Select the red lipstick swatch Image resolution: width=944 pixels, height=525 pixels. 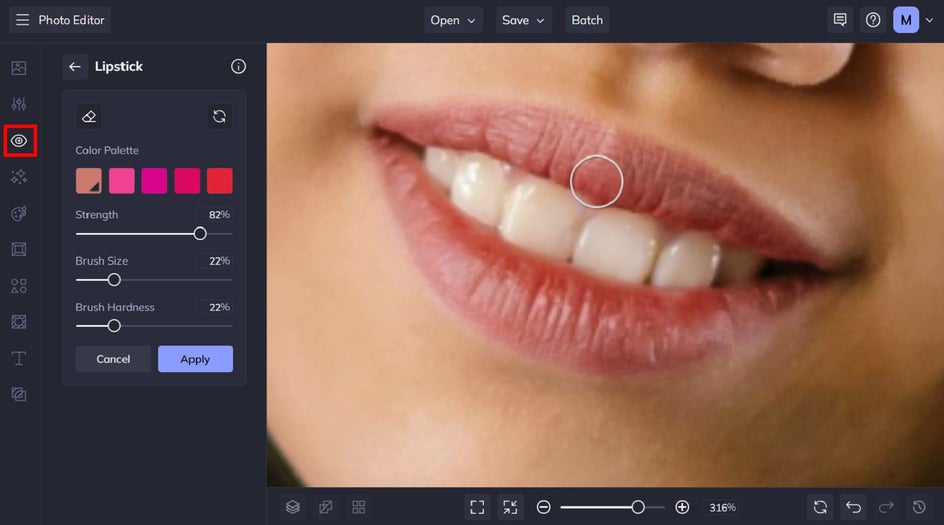[220, 181]
